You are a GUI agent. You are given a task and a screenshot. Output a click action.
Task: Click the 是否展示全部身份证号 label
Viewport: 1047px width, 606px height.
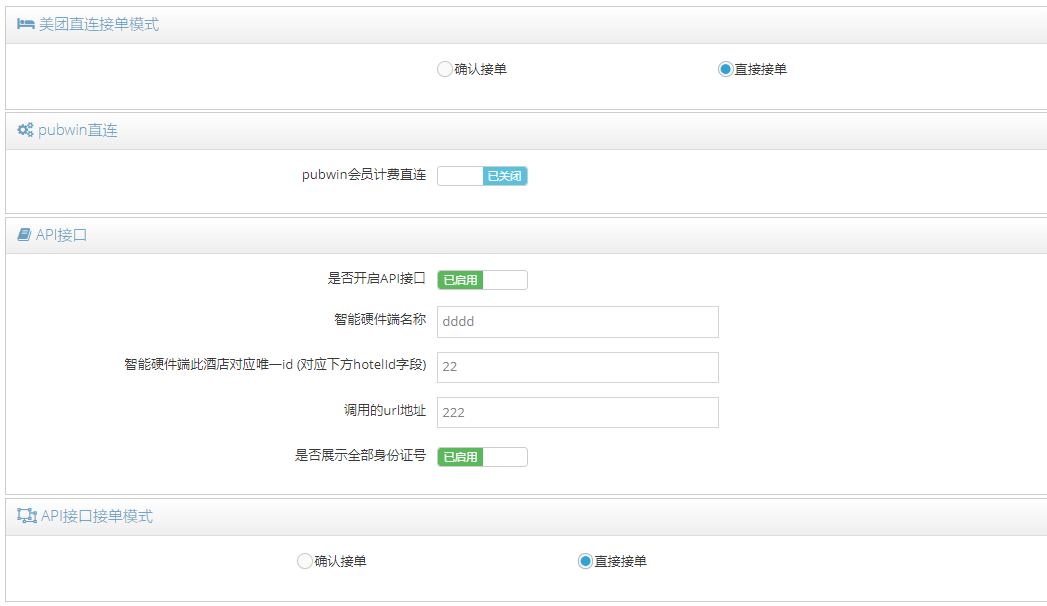coord(361,455)
